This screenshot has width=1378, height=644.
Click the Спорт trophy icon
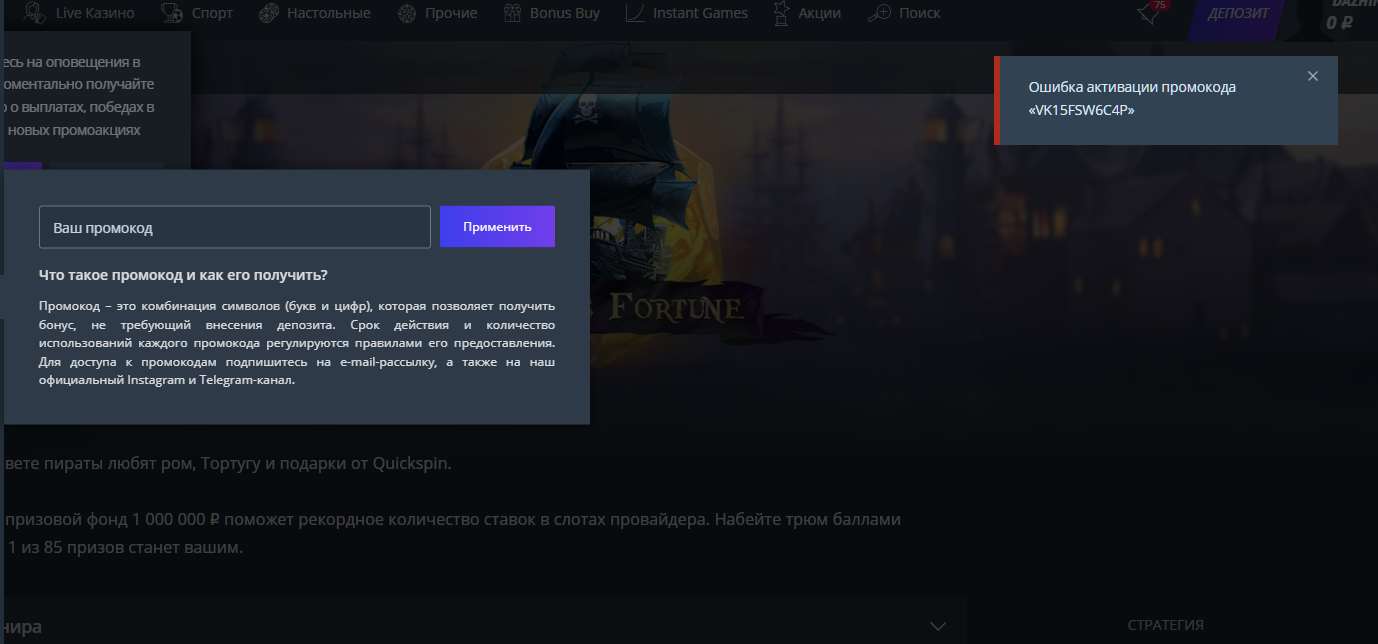click(x=172, y=13)
